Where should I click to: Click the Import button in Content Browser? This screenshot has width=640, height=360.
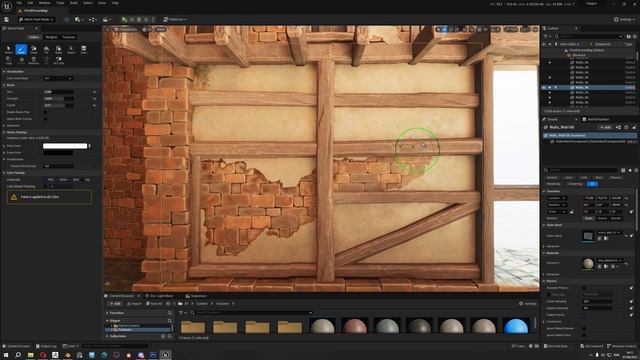pyautogui.click(x=134, y=304)
